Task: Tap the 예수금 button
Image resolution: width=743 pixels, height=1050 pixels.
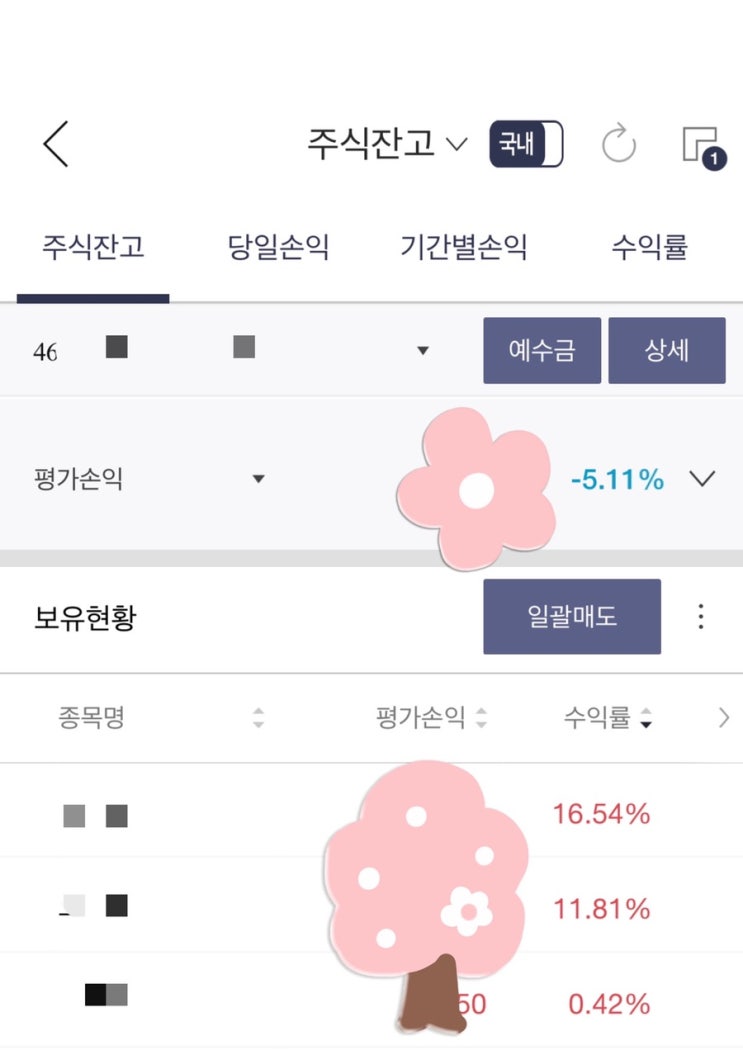Action: click(542, 350)
